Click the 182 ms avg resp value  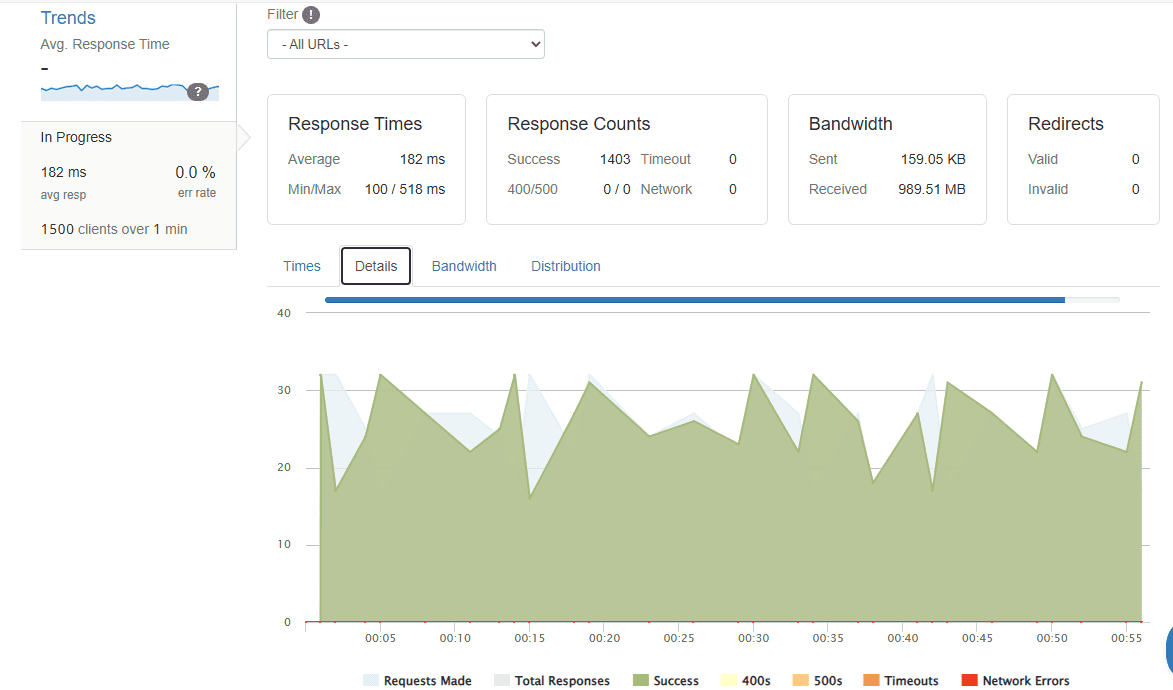point(64,173)
